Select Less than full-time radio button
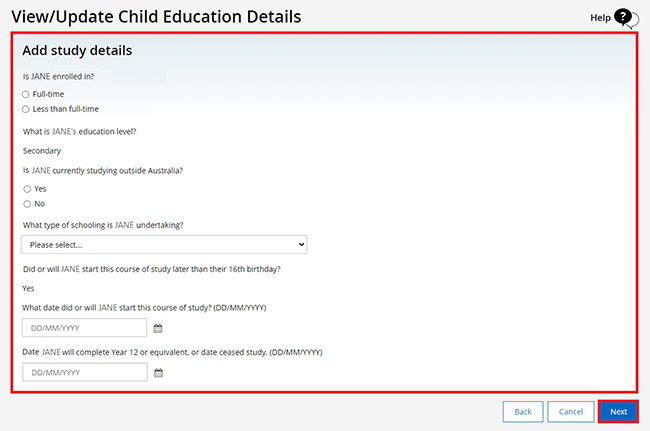650x431 pixels. 26,109
